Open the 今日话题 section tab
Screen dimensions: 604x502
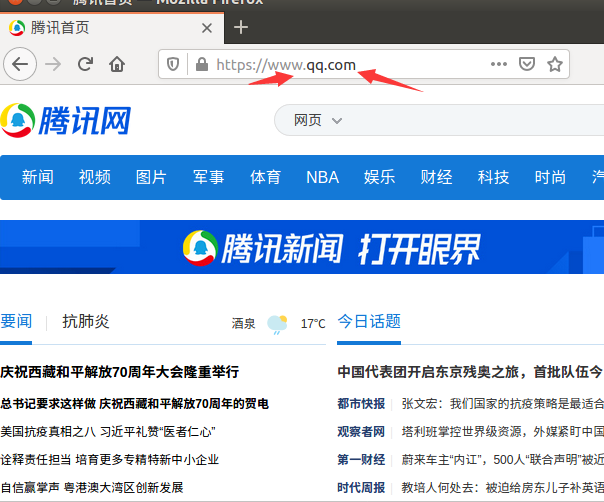click(x=369, y=321)
